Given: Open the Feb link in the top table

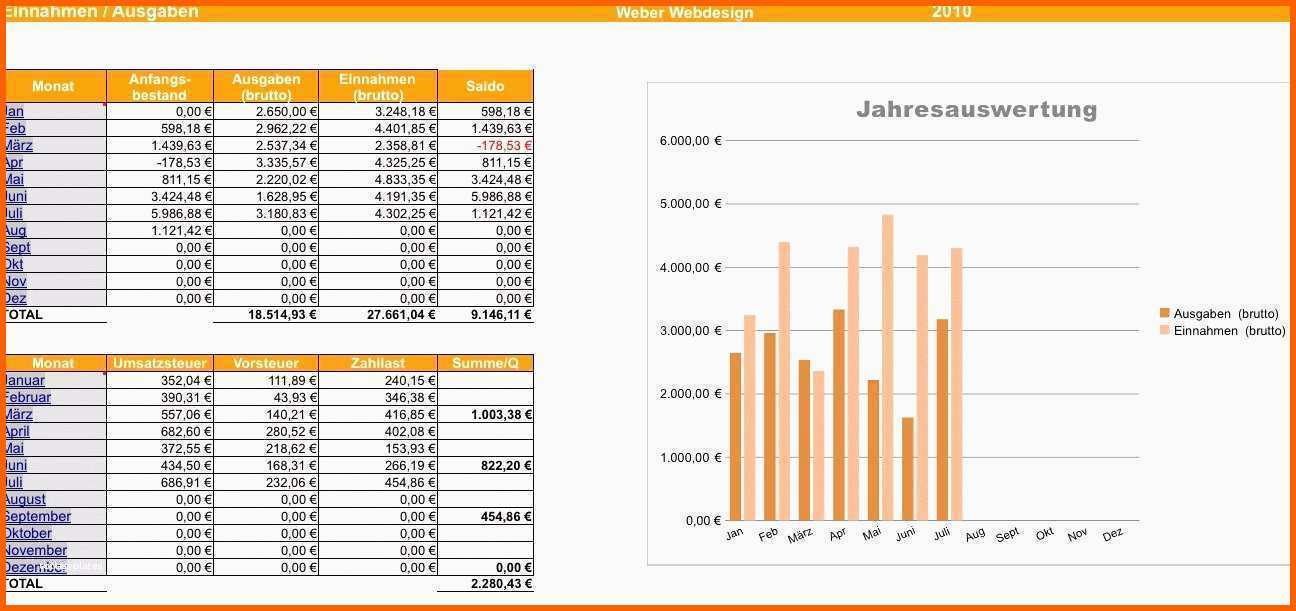Looking at the screenshot, I should click(x=15, y=129).
